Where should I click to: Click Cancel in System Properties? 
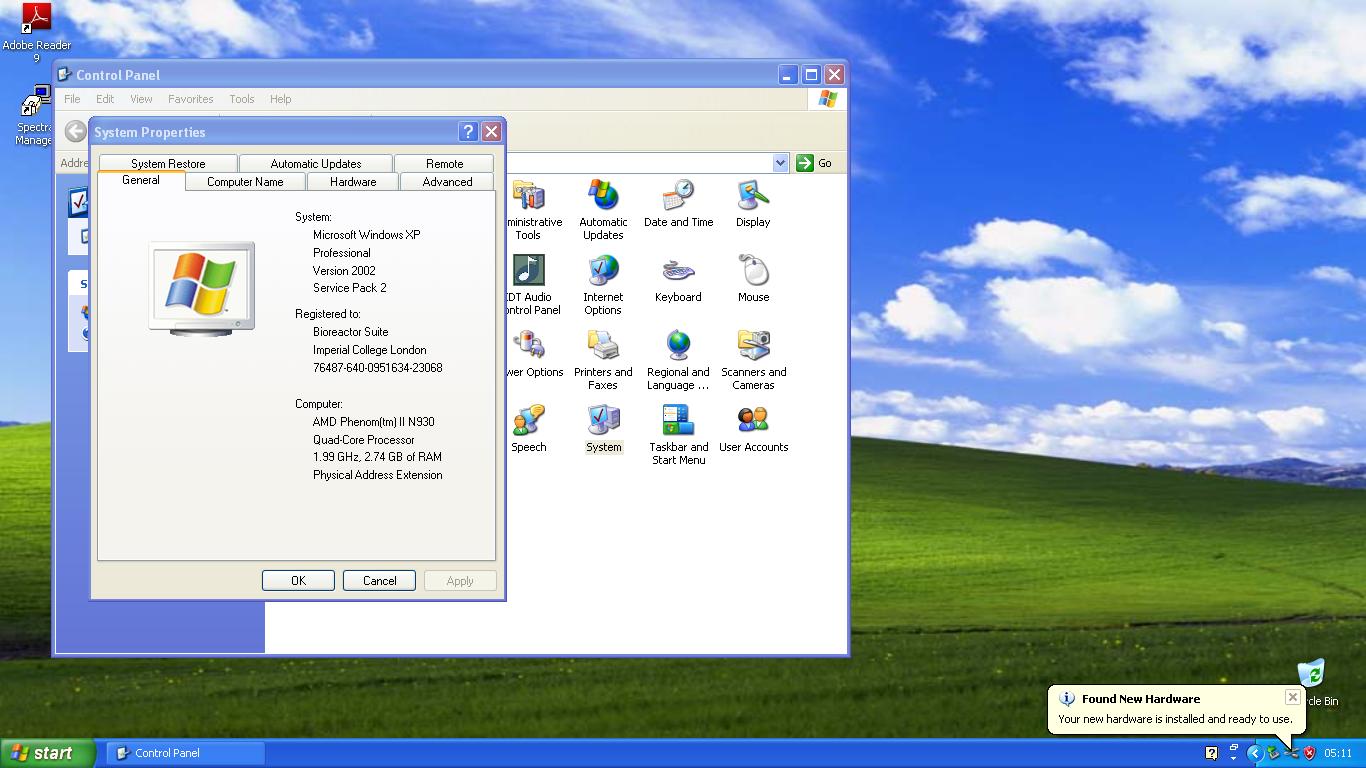click(x=379, y=581)
